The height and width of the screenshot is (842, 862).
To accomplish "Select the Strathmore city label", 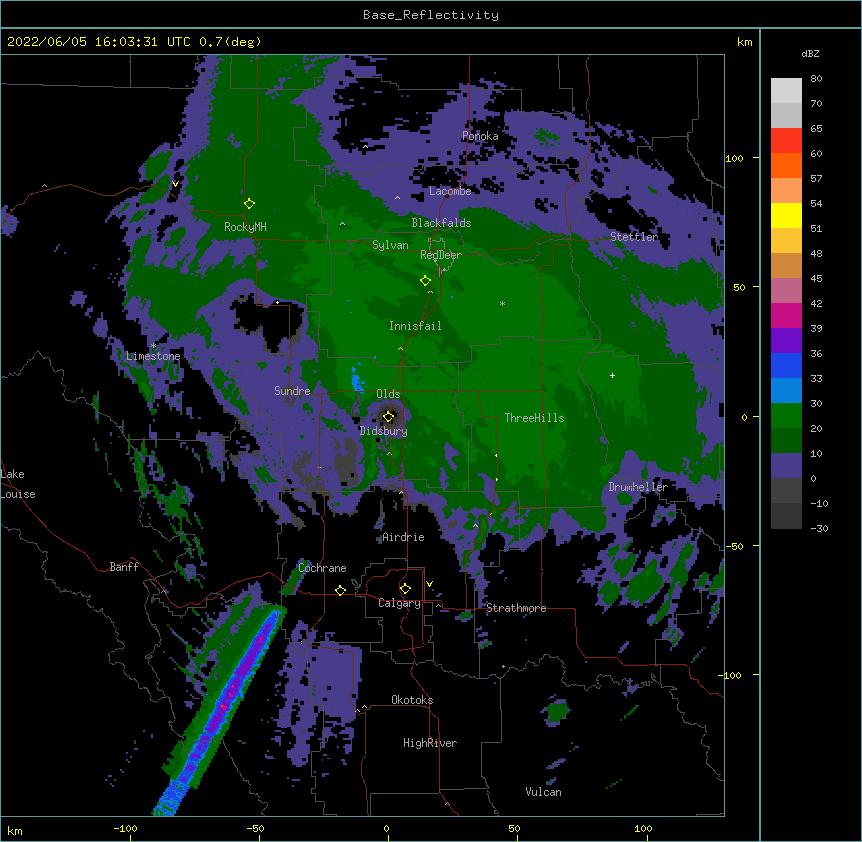I will click(x=516, y=608).
